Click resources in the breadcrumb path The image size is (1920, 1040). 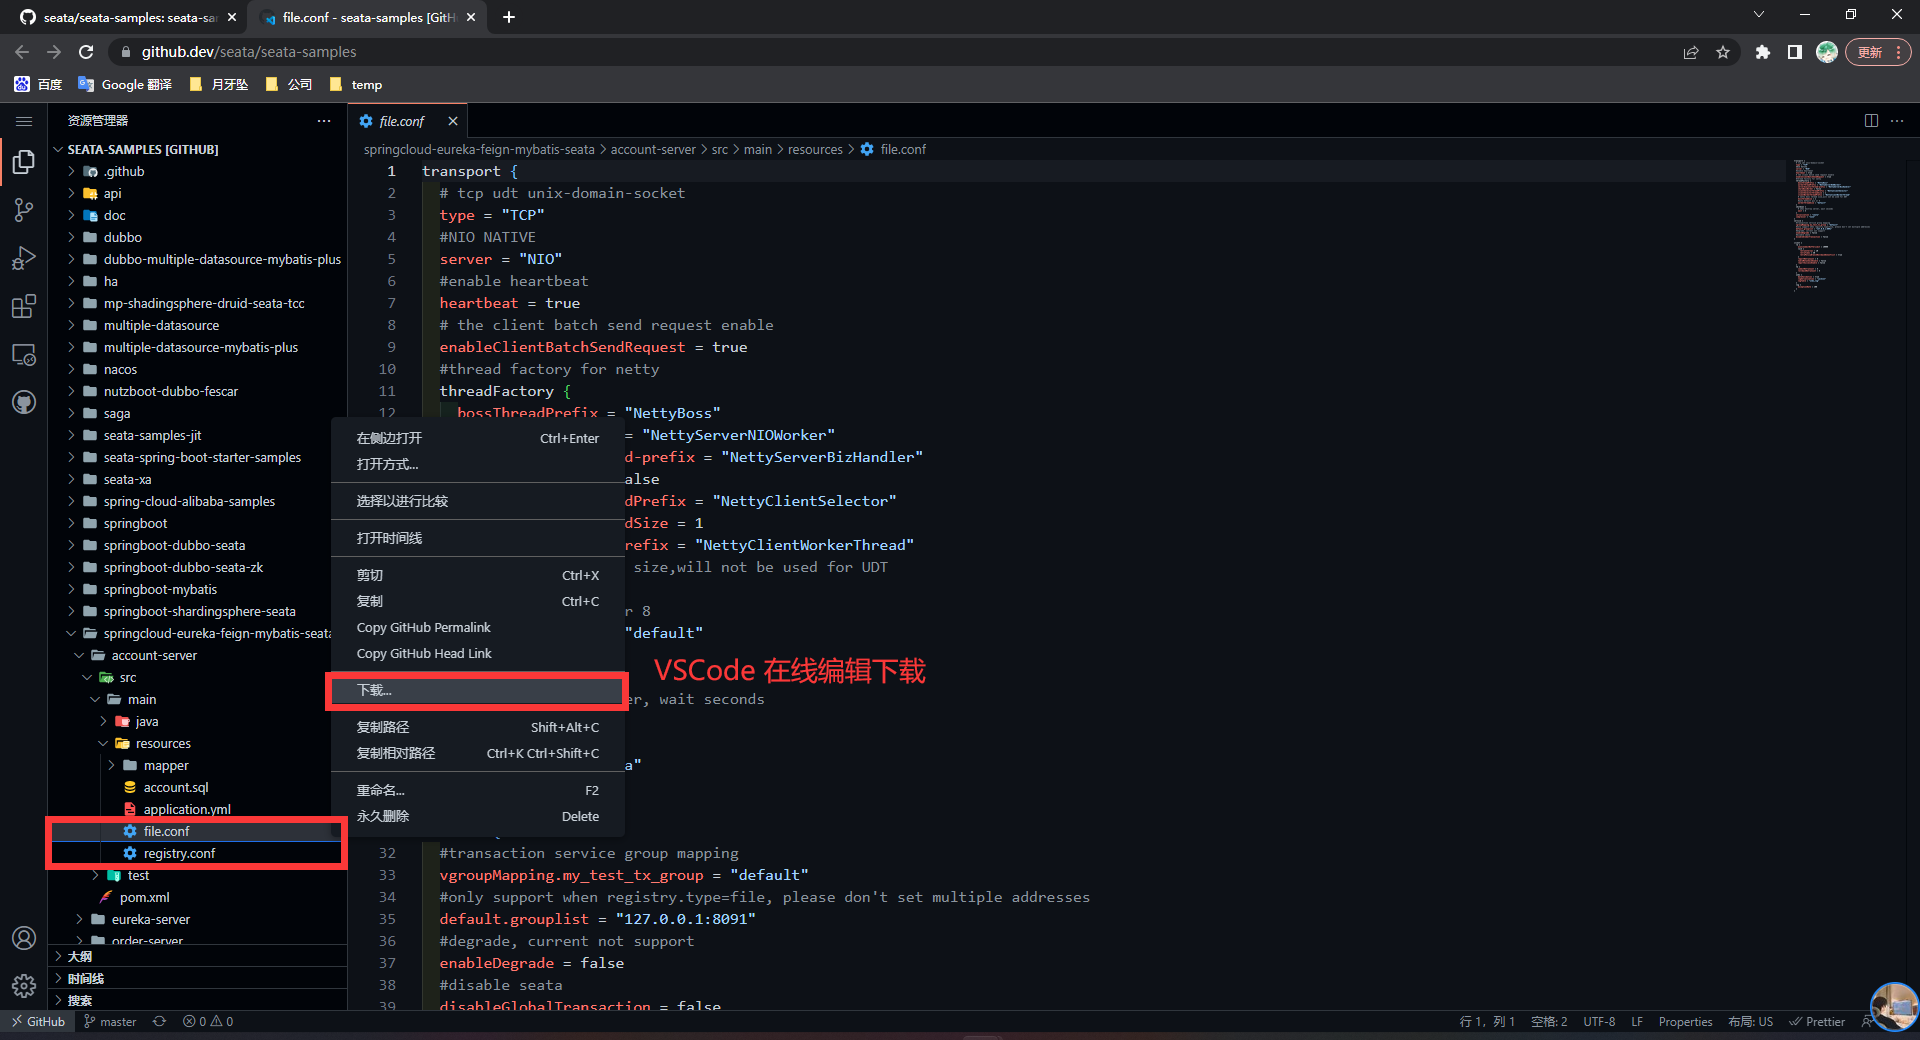[815, 149]
